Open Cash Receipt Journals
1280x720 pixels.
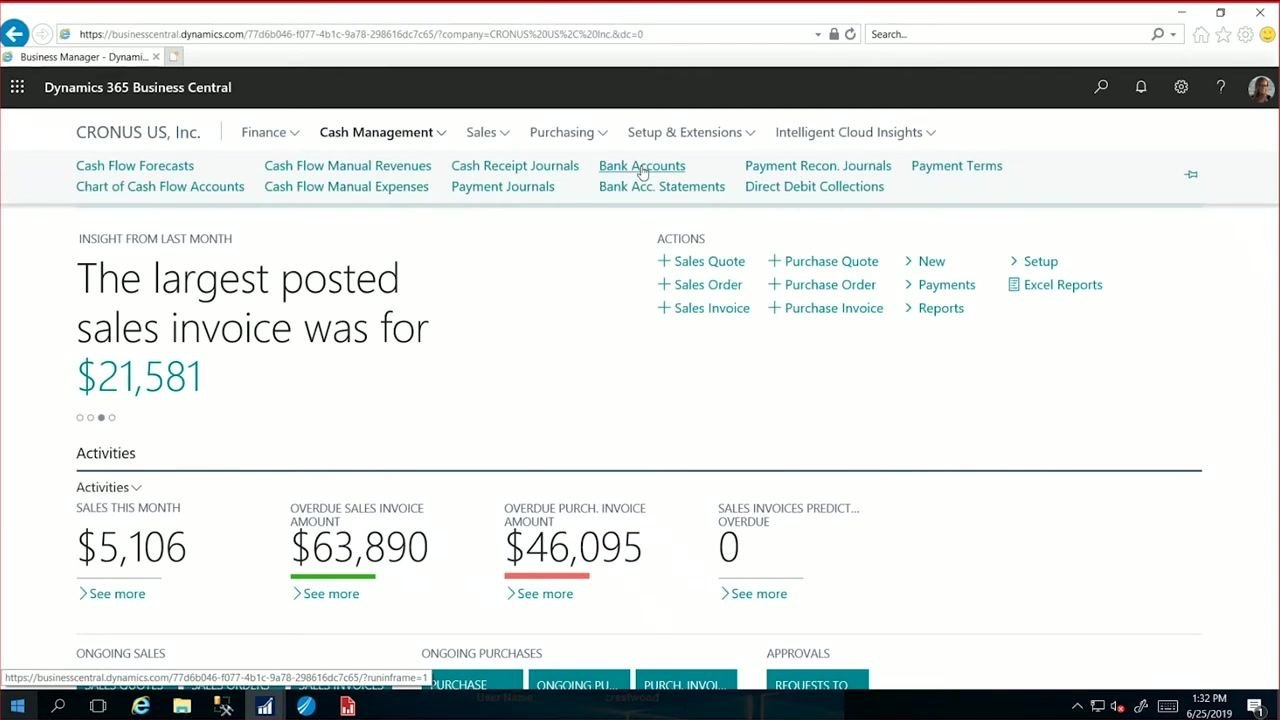[x=515, y=166]
